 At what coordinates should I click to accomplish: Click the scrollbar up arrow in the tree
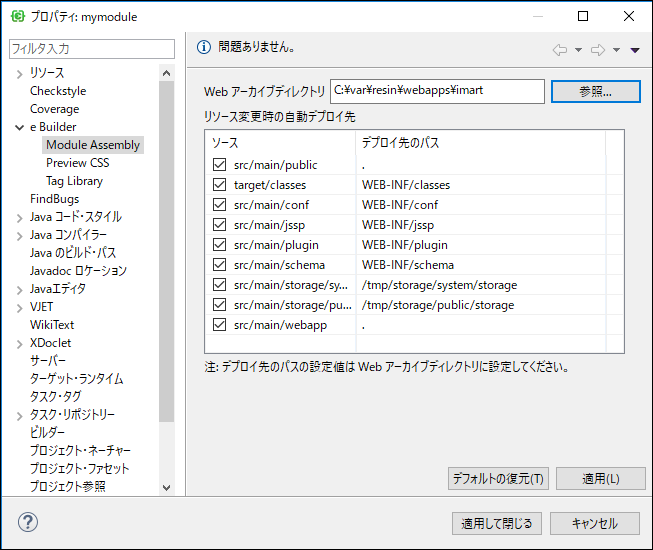(x=167, y=73)
